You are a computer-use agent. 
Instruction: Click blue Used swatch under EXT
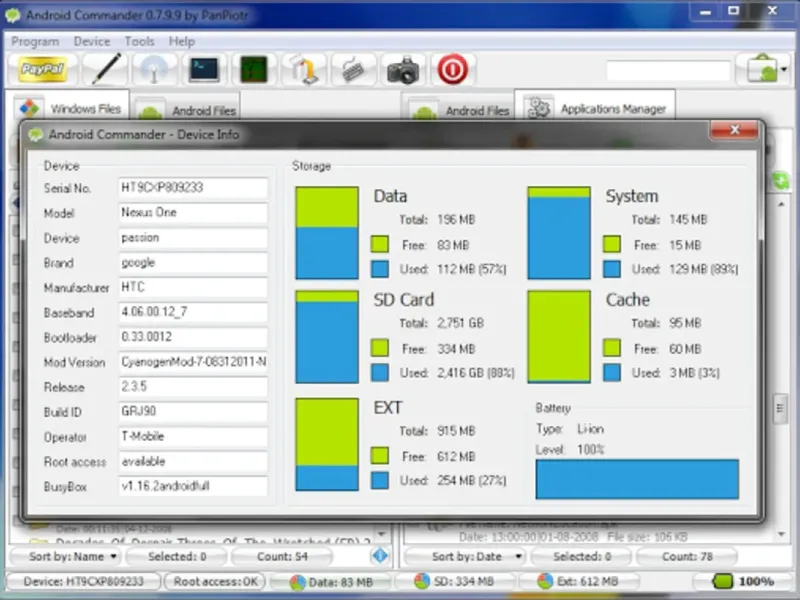pyautogui.click(x=380, y=480)
